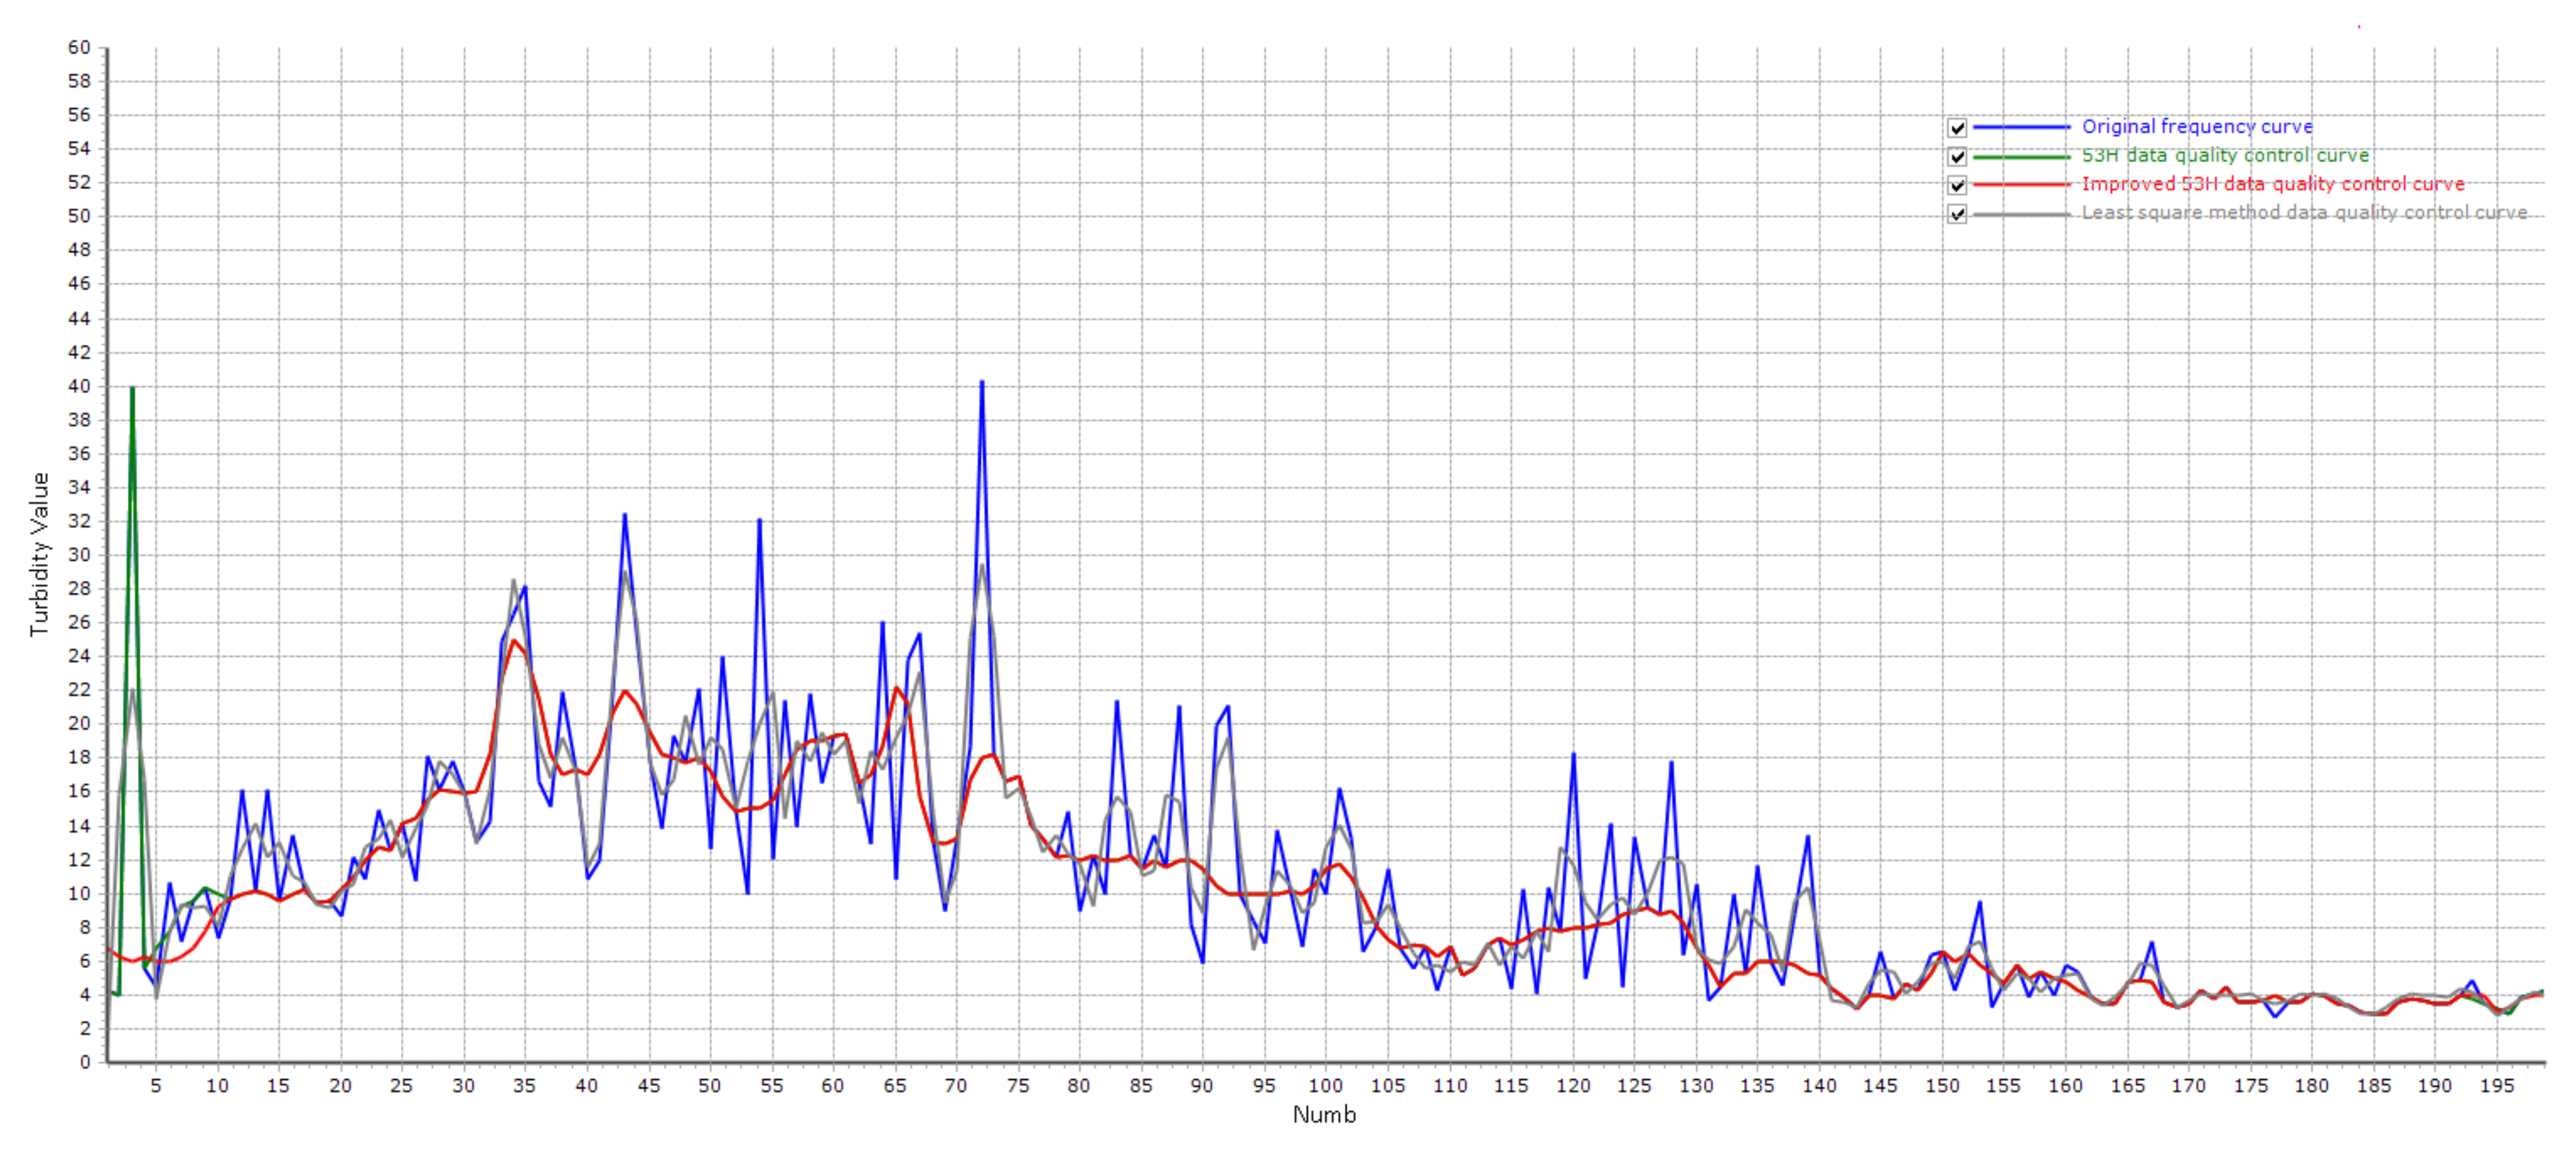Click the gray legend line sample
Screen dimensions: 2576x1150
(2021, 214)
